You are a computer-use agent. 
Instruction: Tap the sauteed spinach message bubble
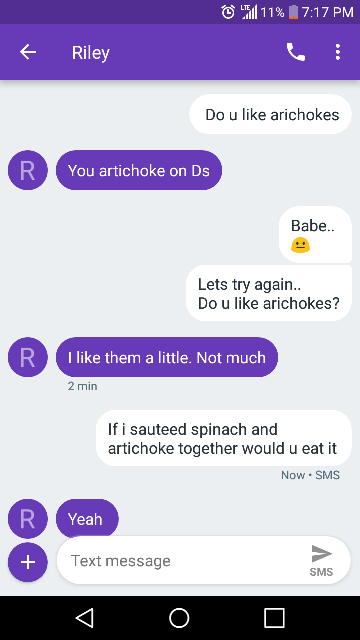[224, 438]
